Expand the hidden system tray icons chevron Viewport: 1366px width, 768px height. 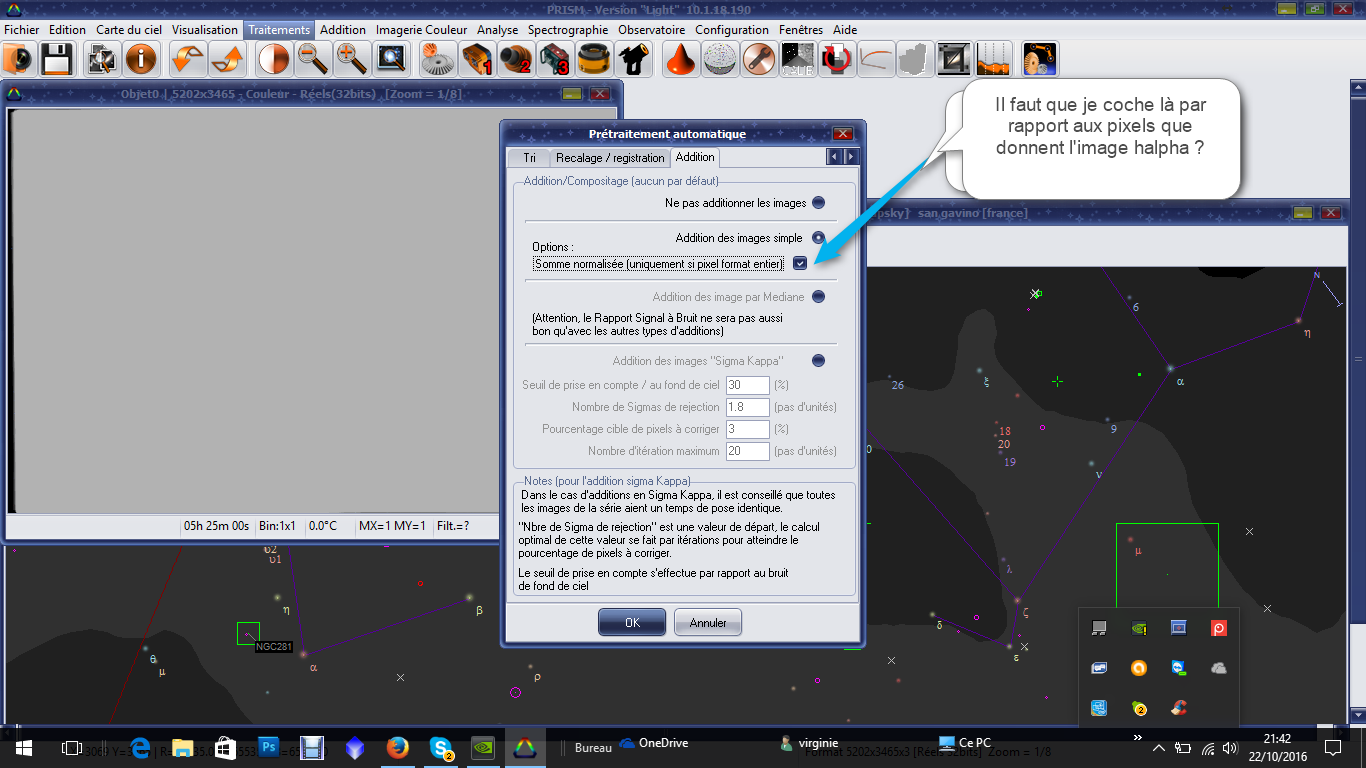click(1159, 748)
